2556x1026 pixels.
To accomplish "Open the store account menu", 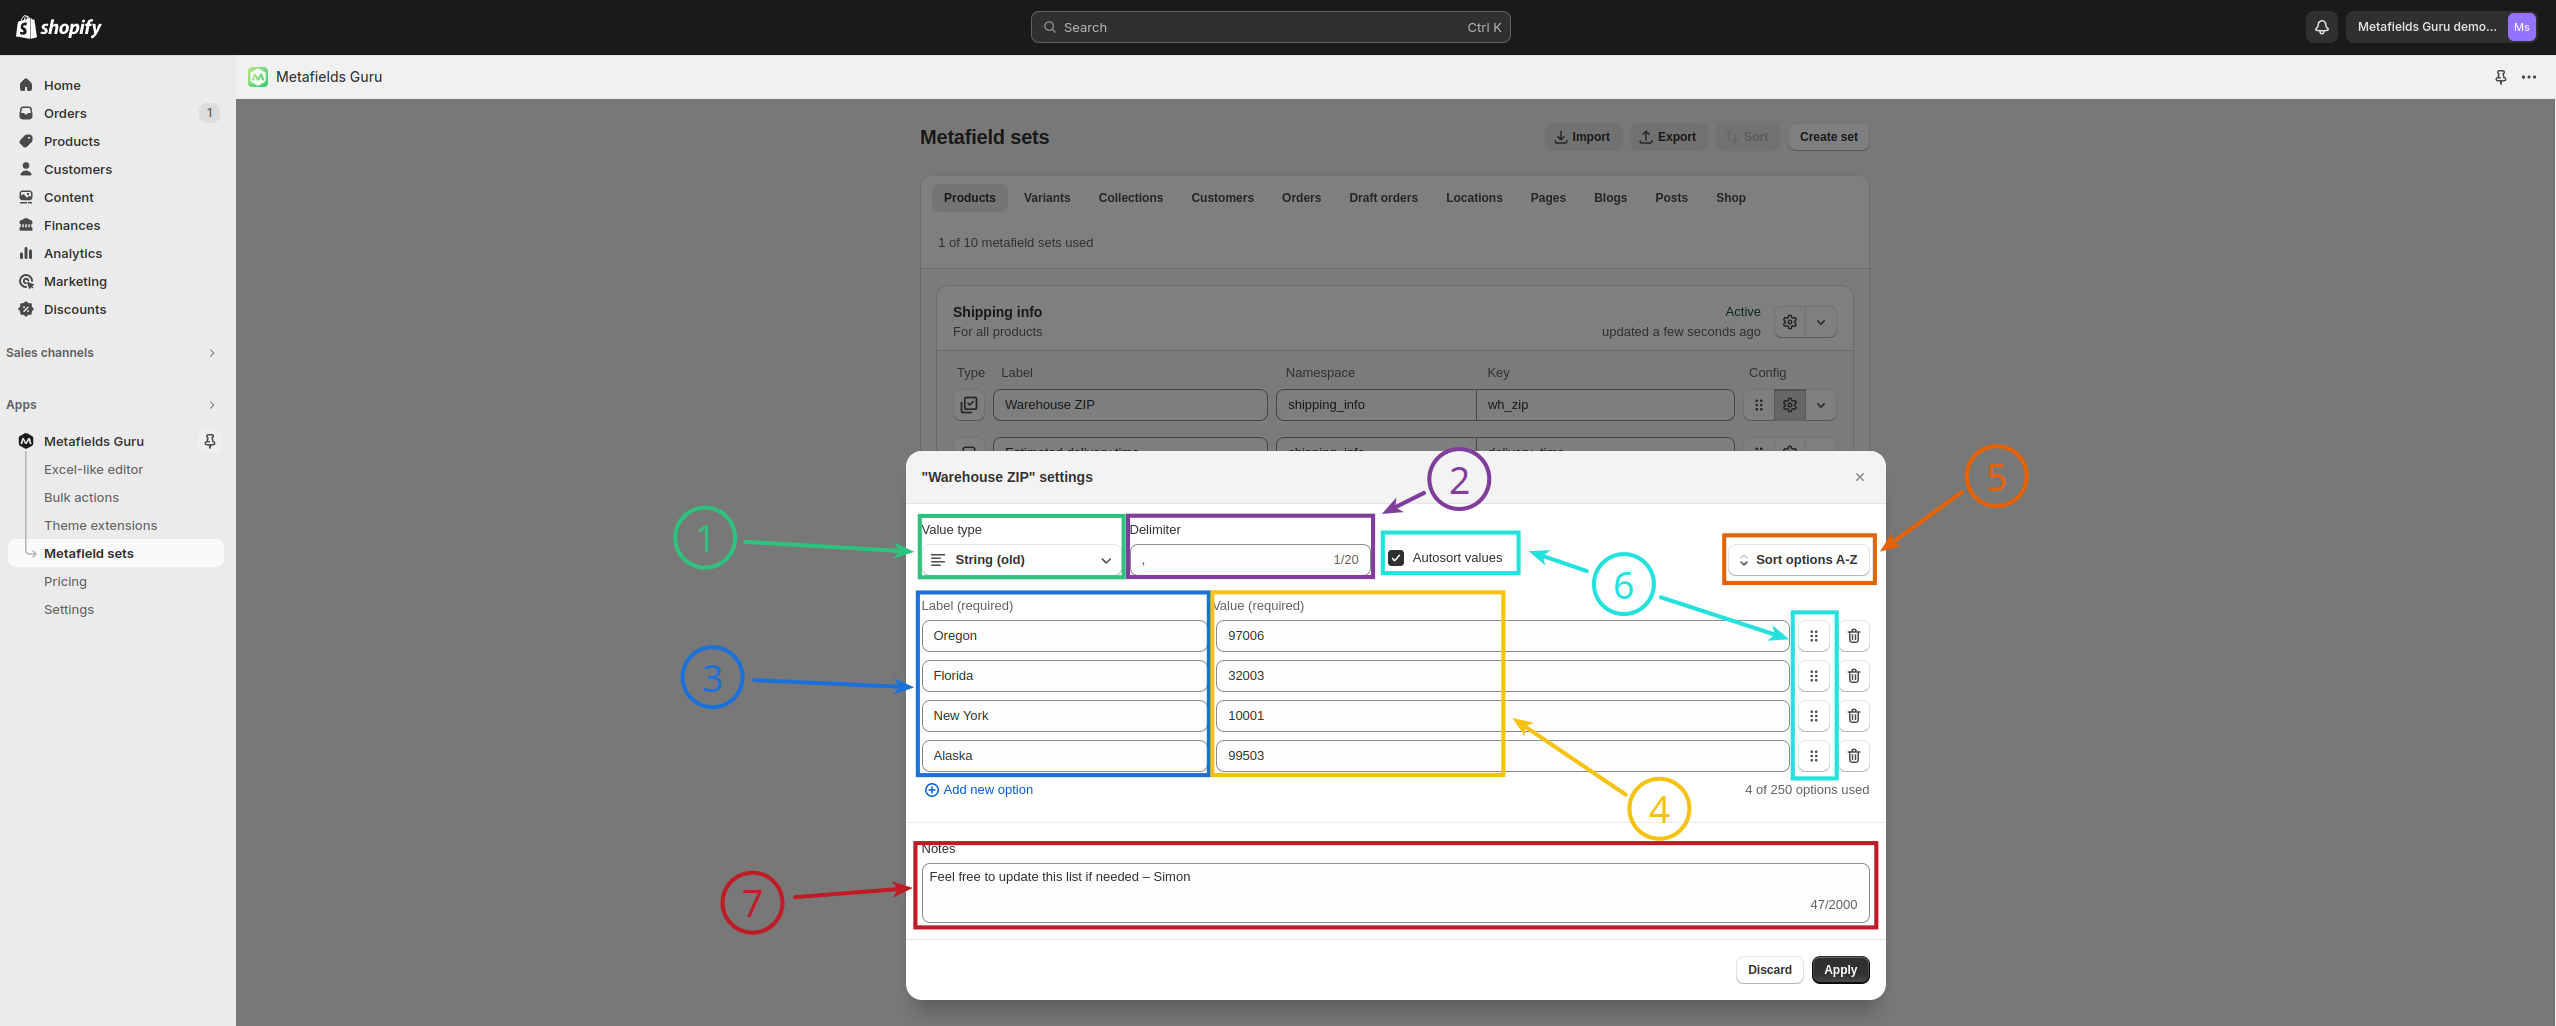I will click(2441, 27).
